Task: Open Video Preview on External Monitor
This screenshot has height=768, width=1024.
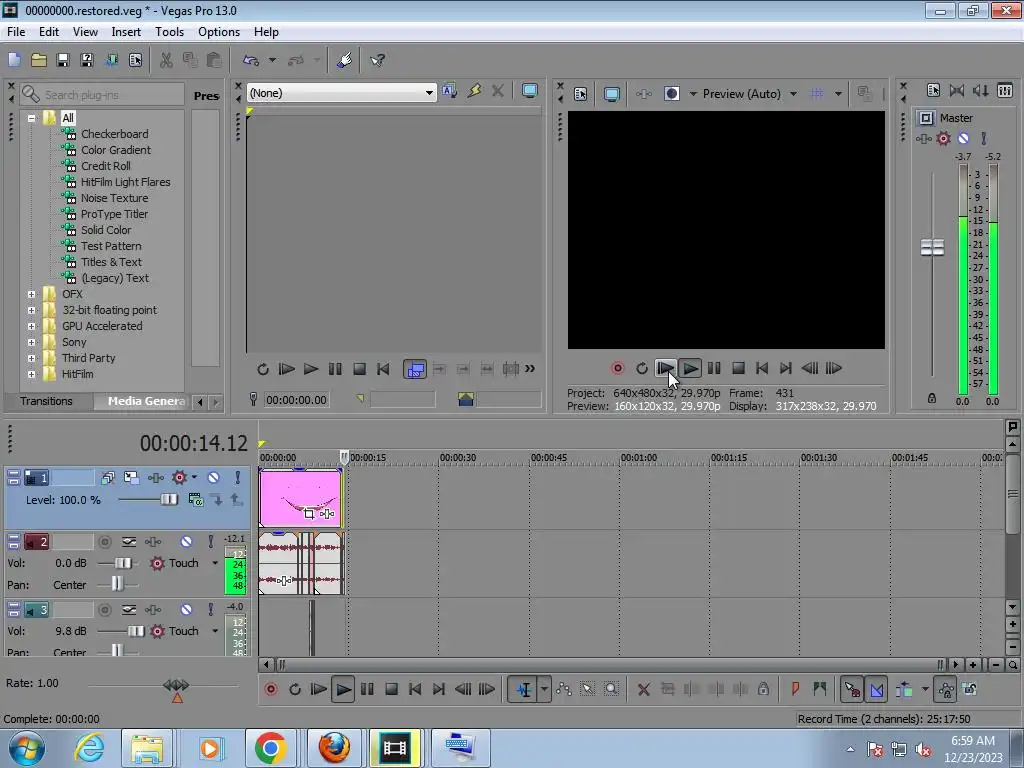Action: click(x=611, y=94)
